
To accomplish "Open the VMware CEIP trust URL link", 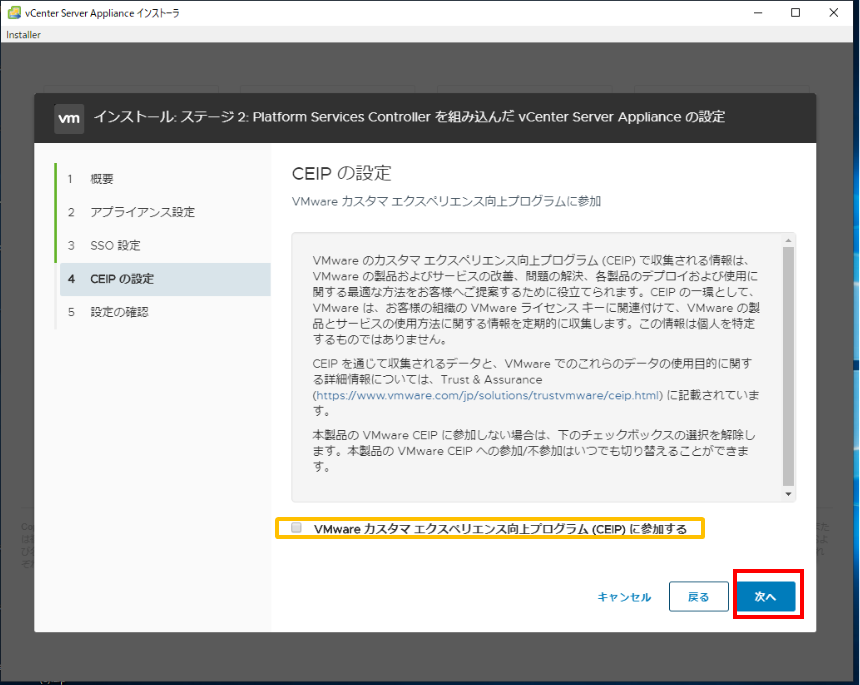I will click(x=488, y=395).
